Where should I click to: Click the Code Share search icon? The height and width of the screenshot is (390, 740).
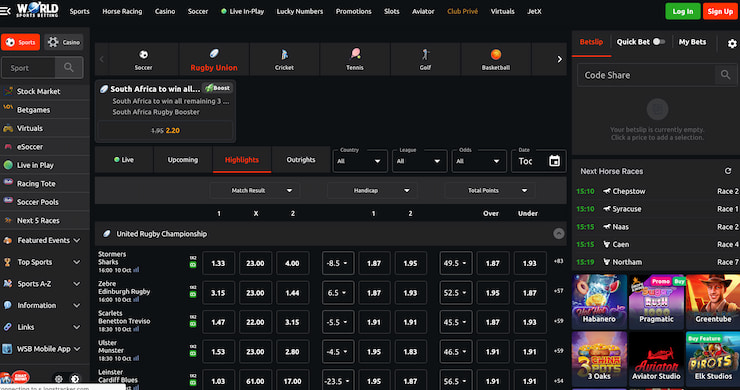point(725,75)
